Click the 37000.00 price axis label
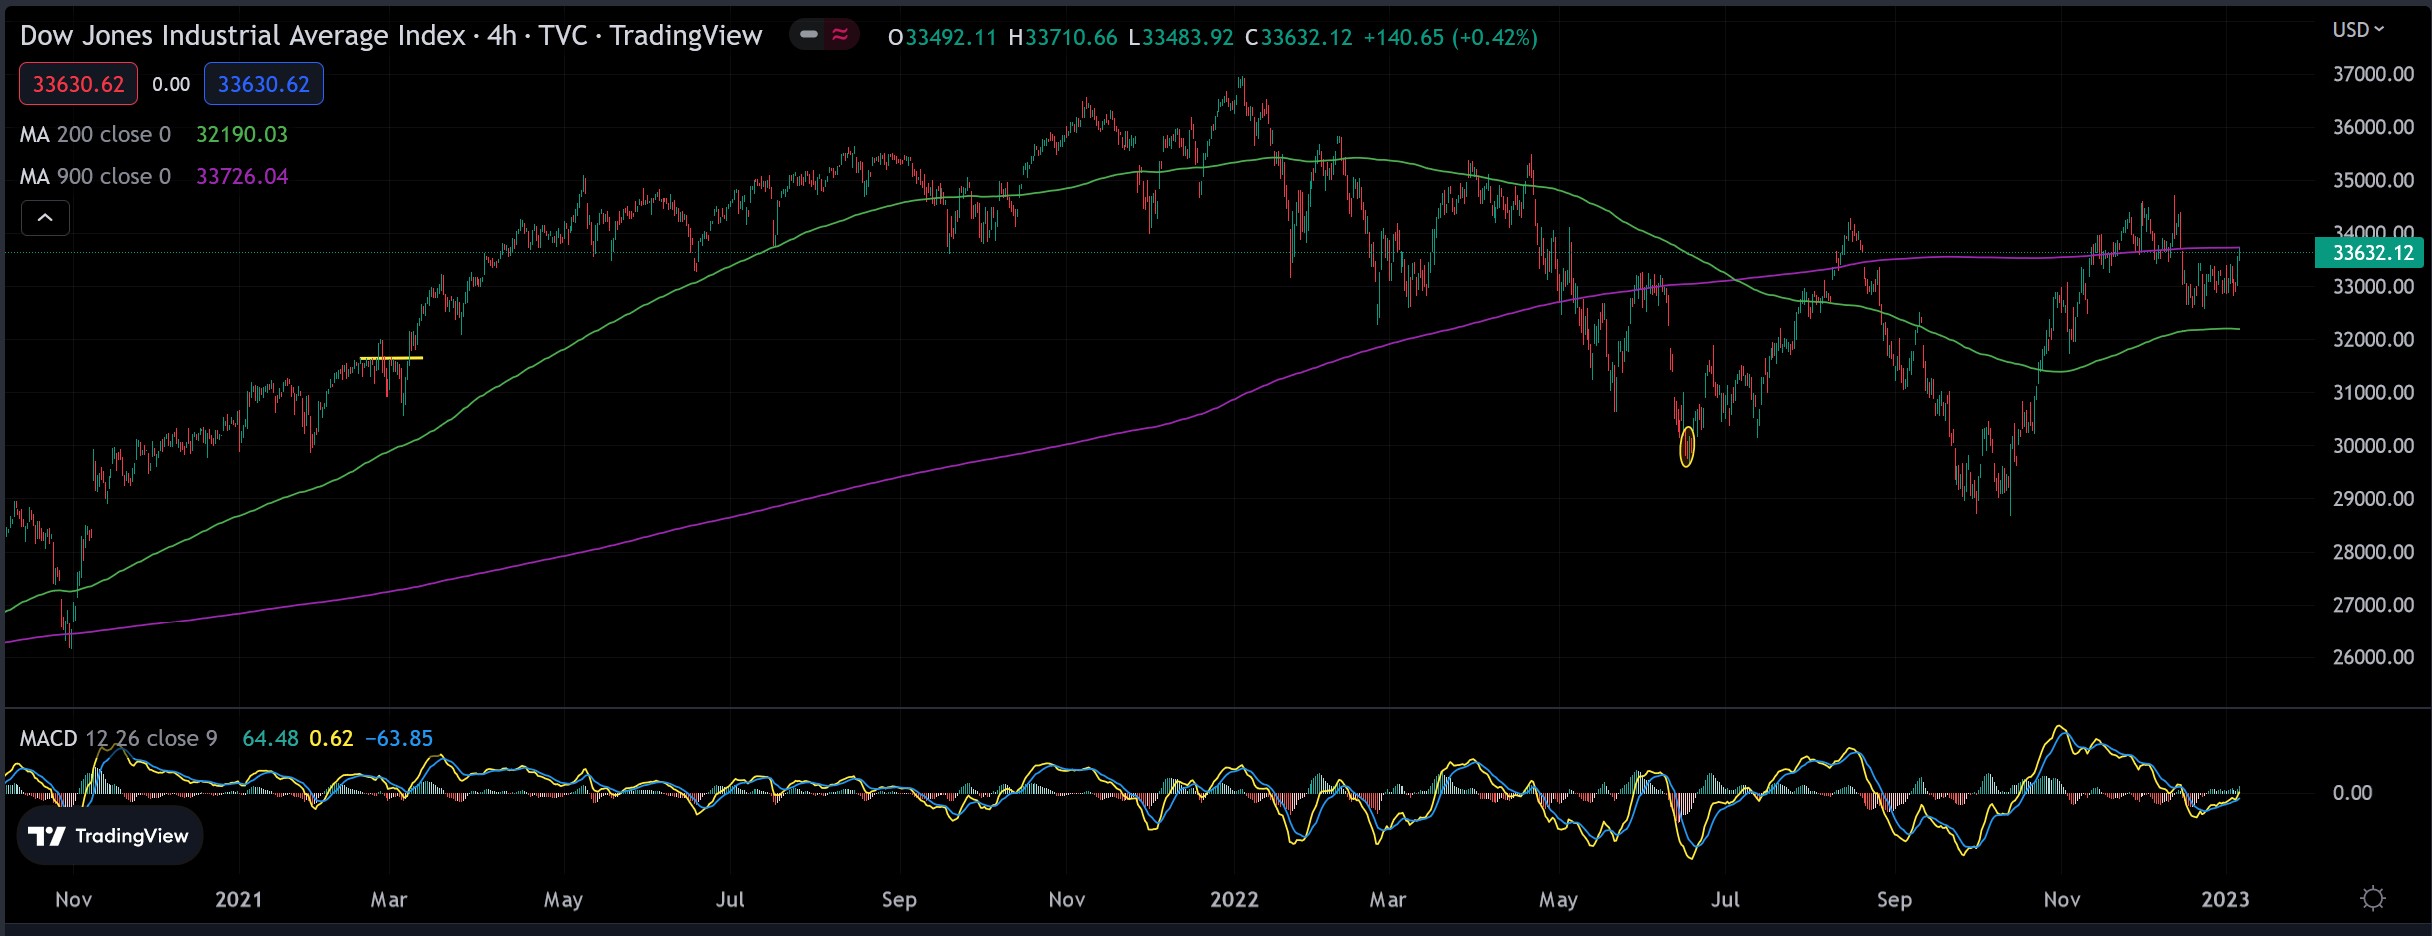This screenshot has height=936, width=2432. (2373, 75)
